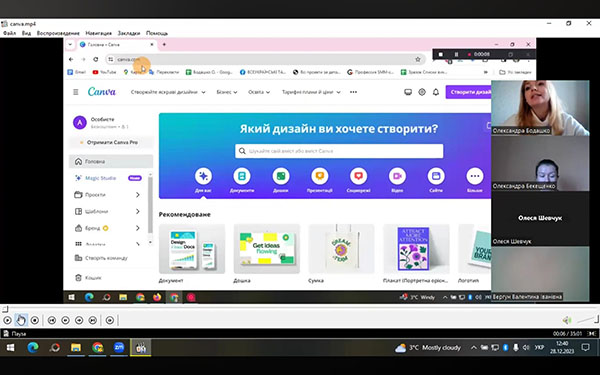Open the Navigation menu of media player

[98, 33]
